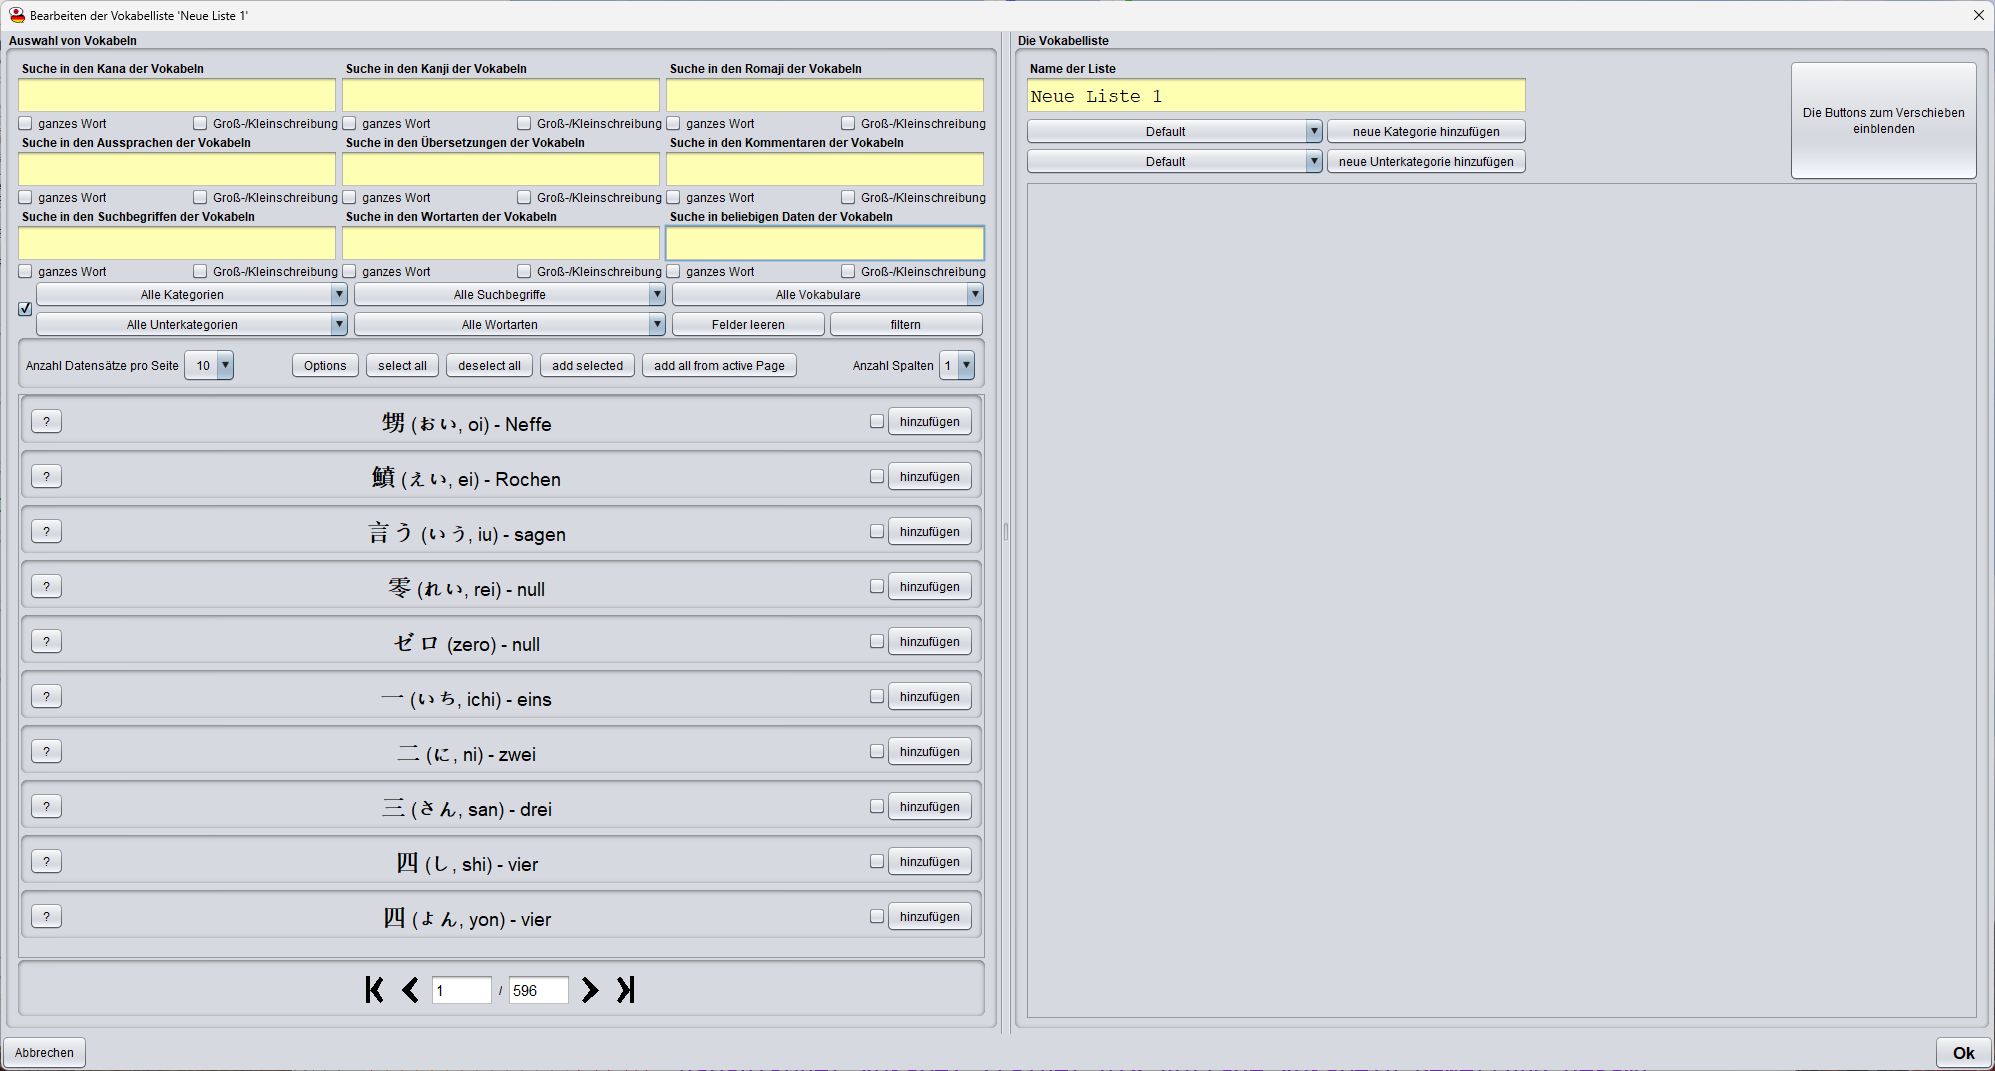Click the 'Name der Liste' text field
Viewport: 1995px width, 1071px height.
coord(1275,96)
